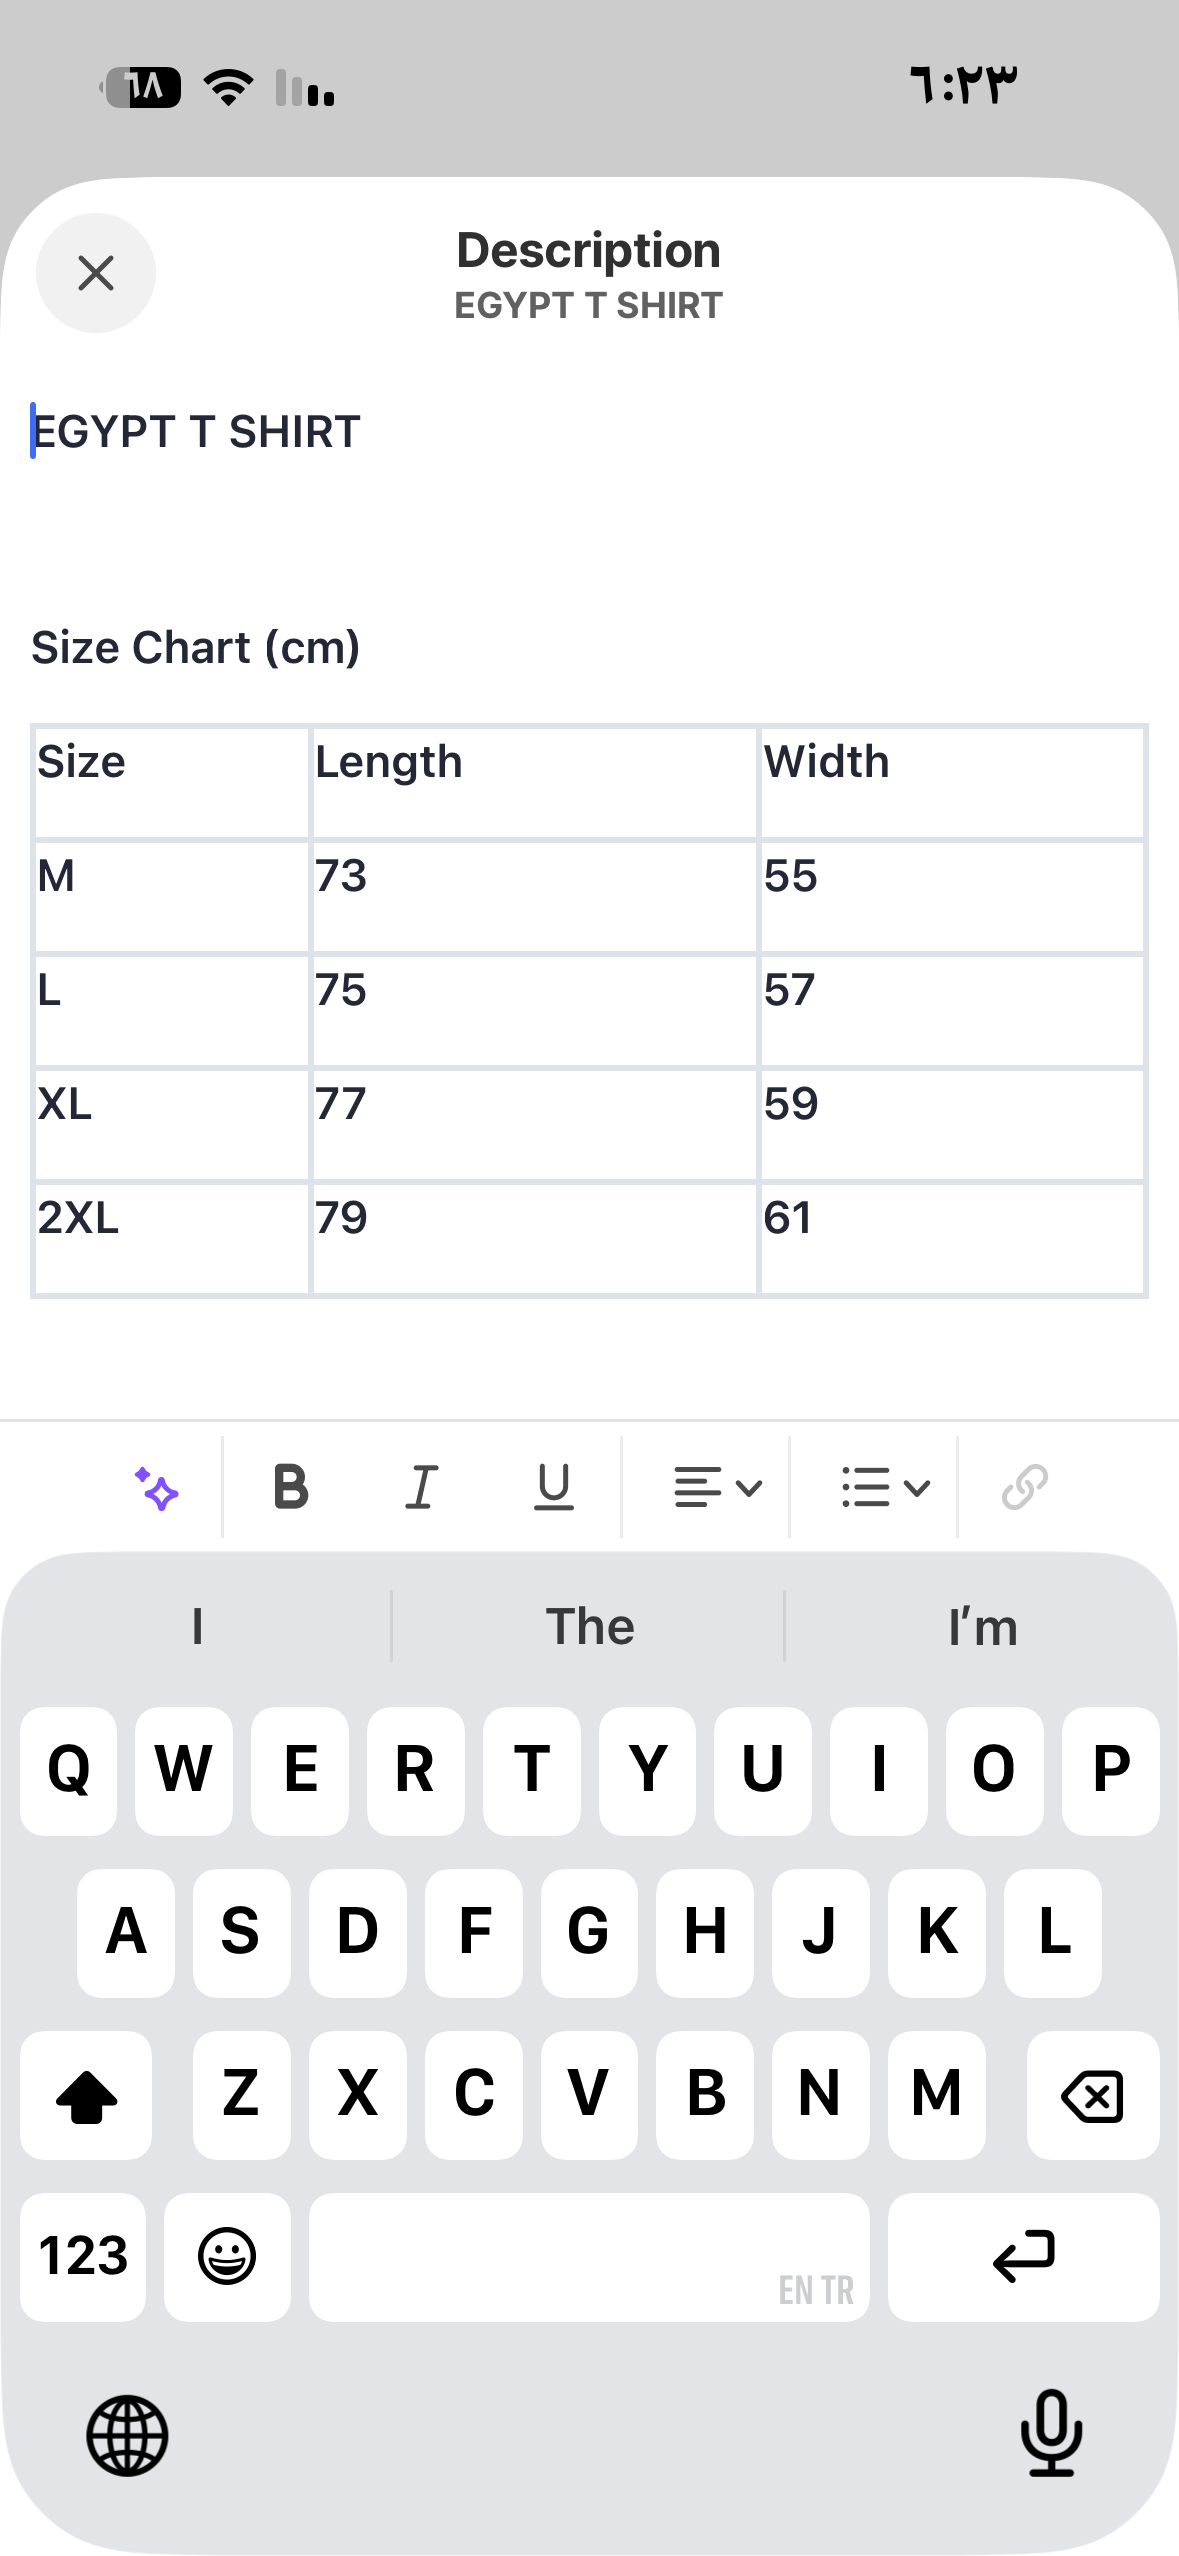The width and height of the screenshot is (1179, 2556).
Task: Close the Description sheet
Action: pos(96,273)
